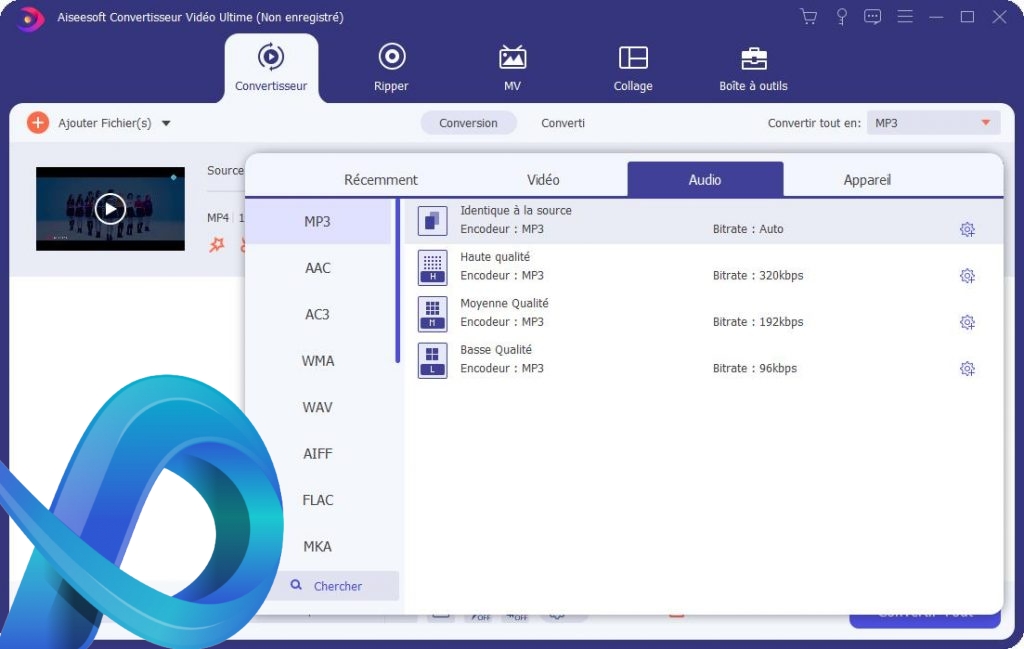Choose the Haute qualité profile
This screenshot has width=1024, height=649.
tap(703, 267)
